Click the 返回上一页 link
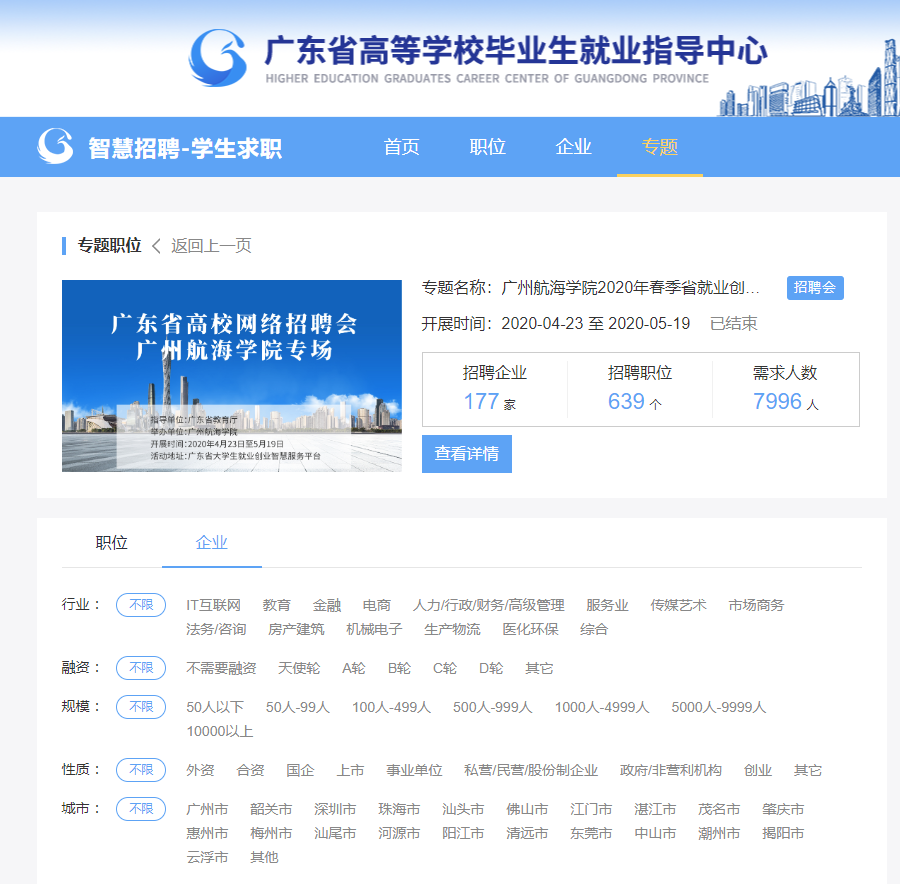The image size is (900, 884). pos(211,246)
